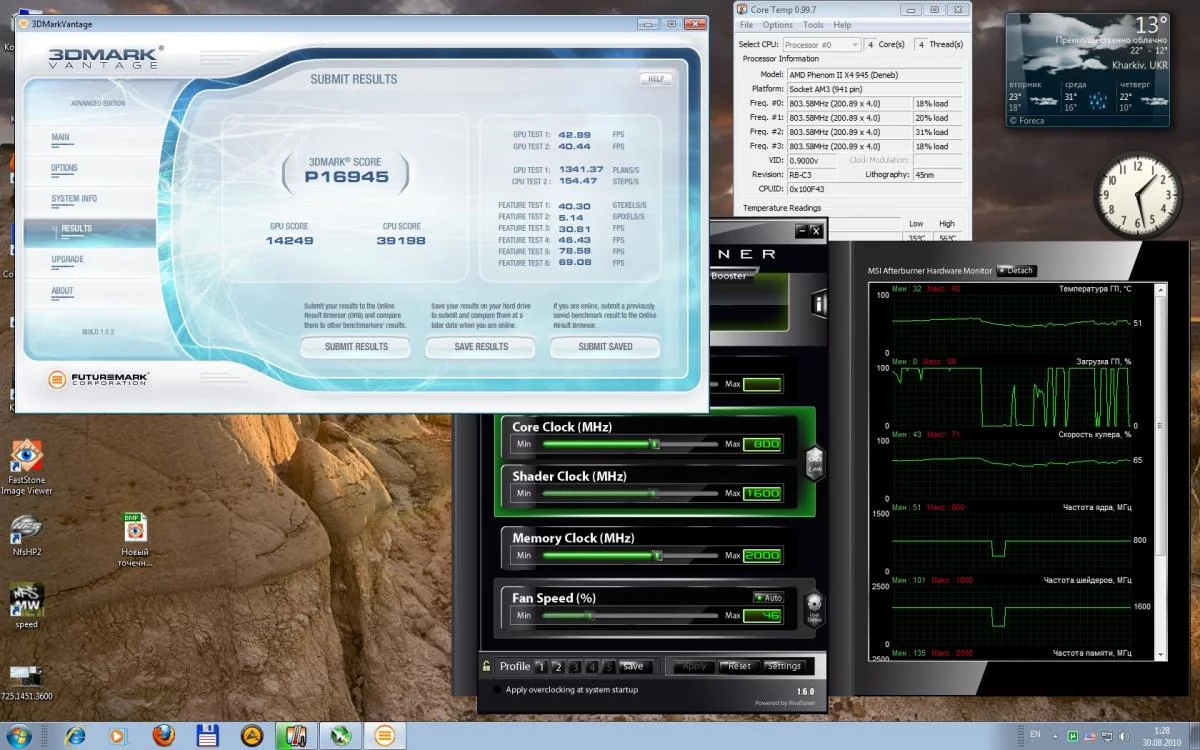Open NfsHP2 desktop shortcut

(27, 528)
